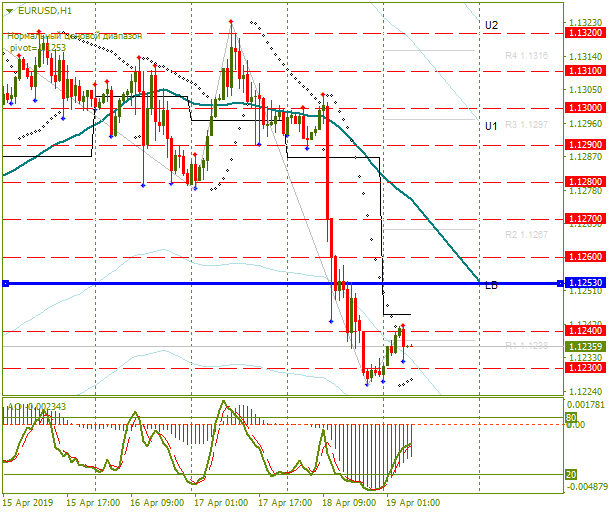
Task: Click the LB label on the blue line
Action: [491, 285]
